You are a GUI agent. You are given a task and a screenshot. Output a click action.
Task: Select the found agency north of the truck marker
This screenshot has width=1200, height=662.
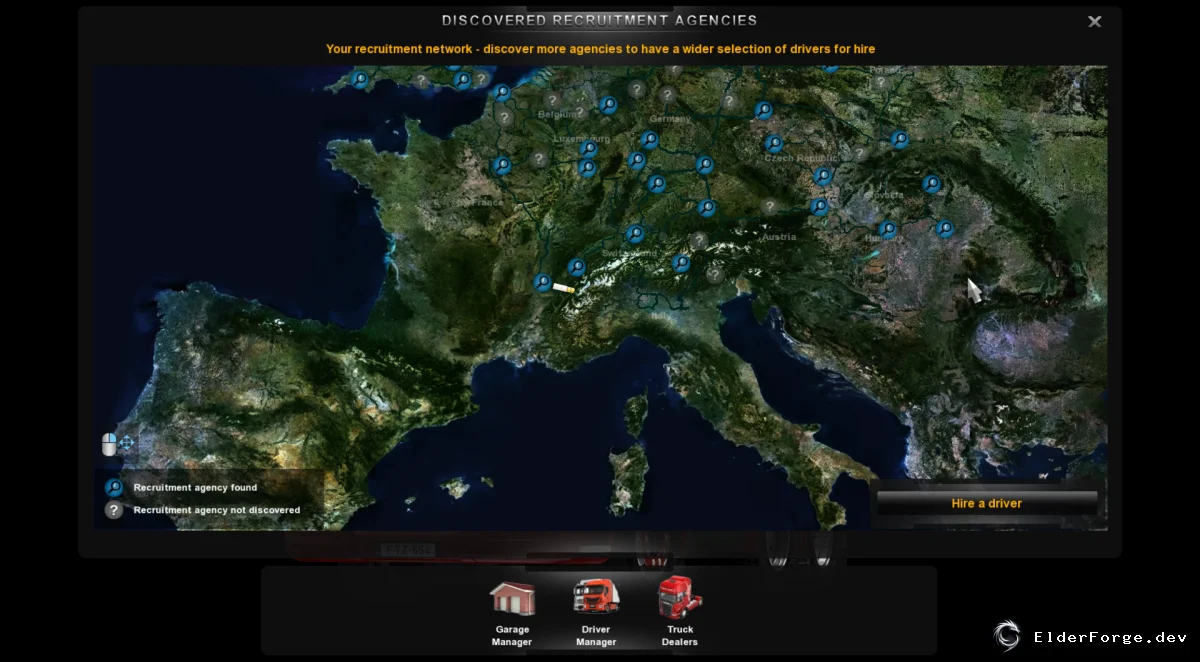[x=576, y=267]
